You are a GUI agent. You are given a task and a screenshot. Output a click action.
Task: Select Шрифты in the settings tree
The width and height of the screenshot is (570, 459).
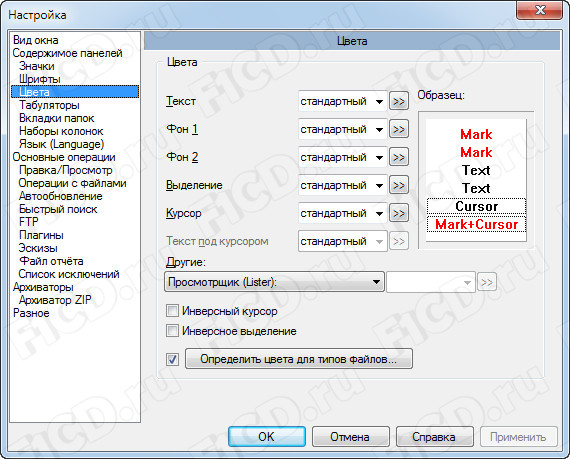(x=40, y=79)
